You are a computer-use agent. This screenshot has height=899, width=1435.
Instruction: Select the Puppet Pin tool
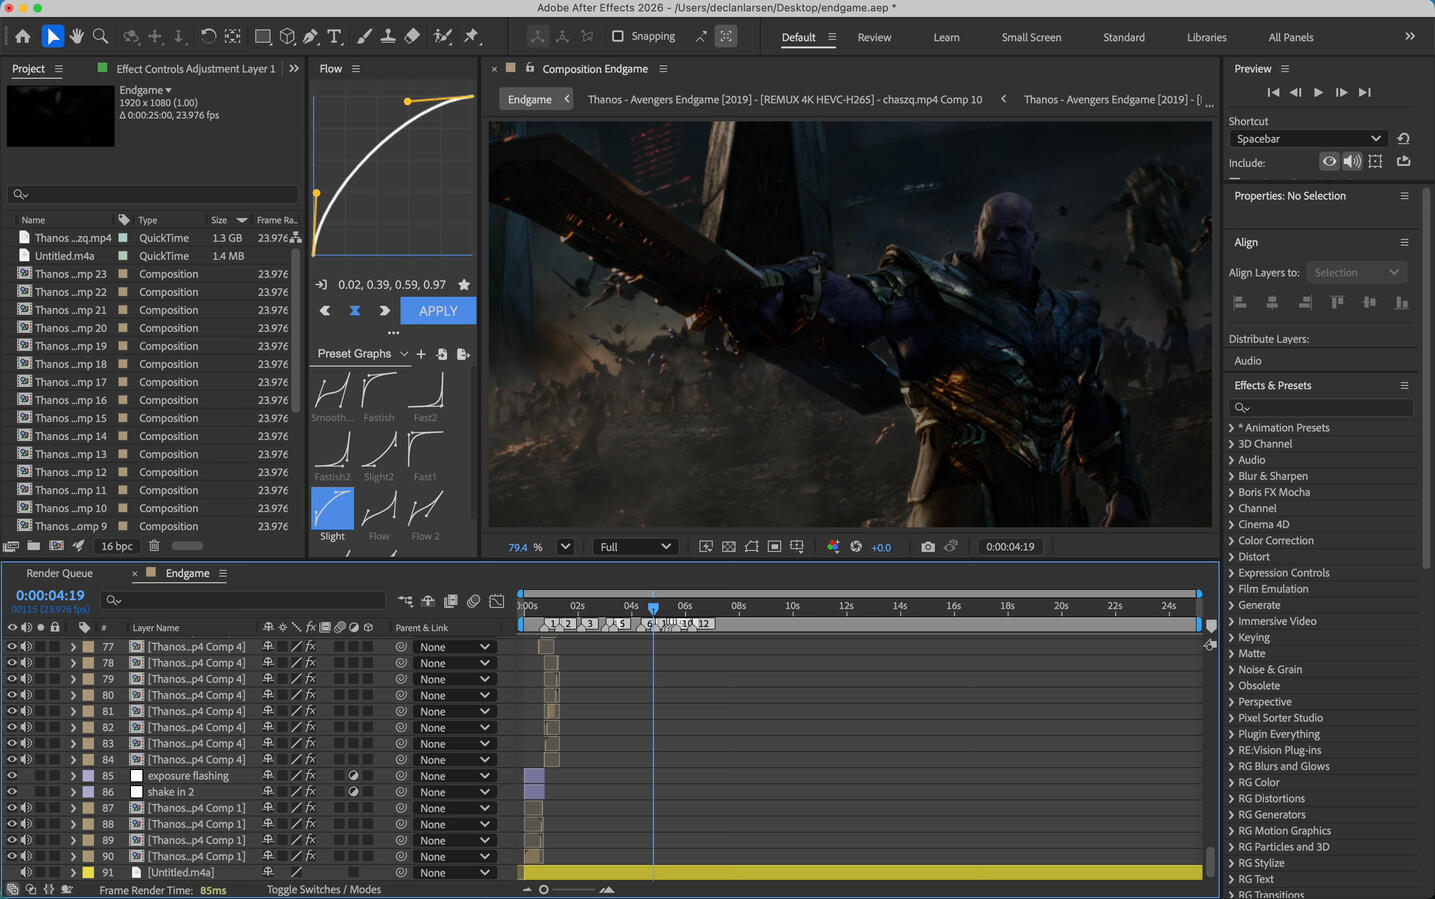pyautogui.click(x=471, y=37)
